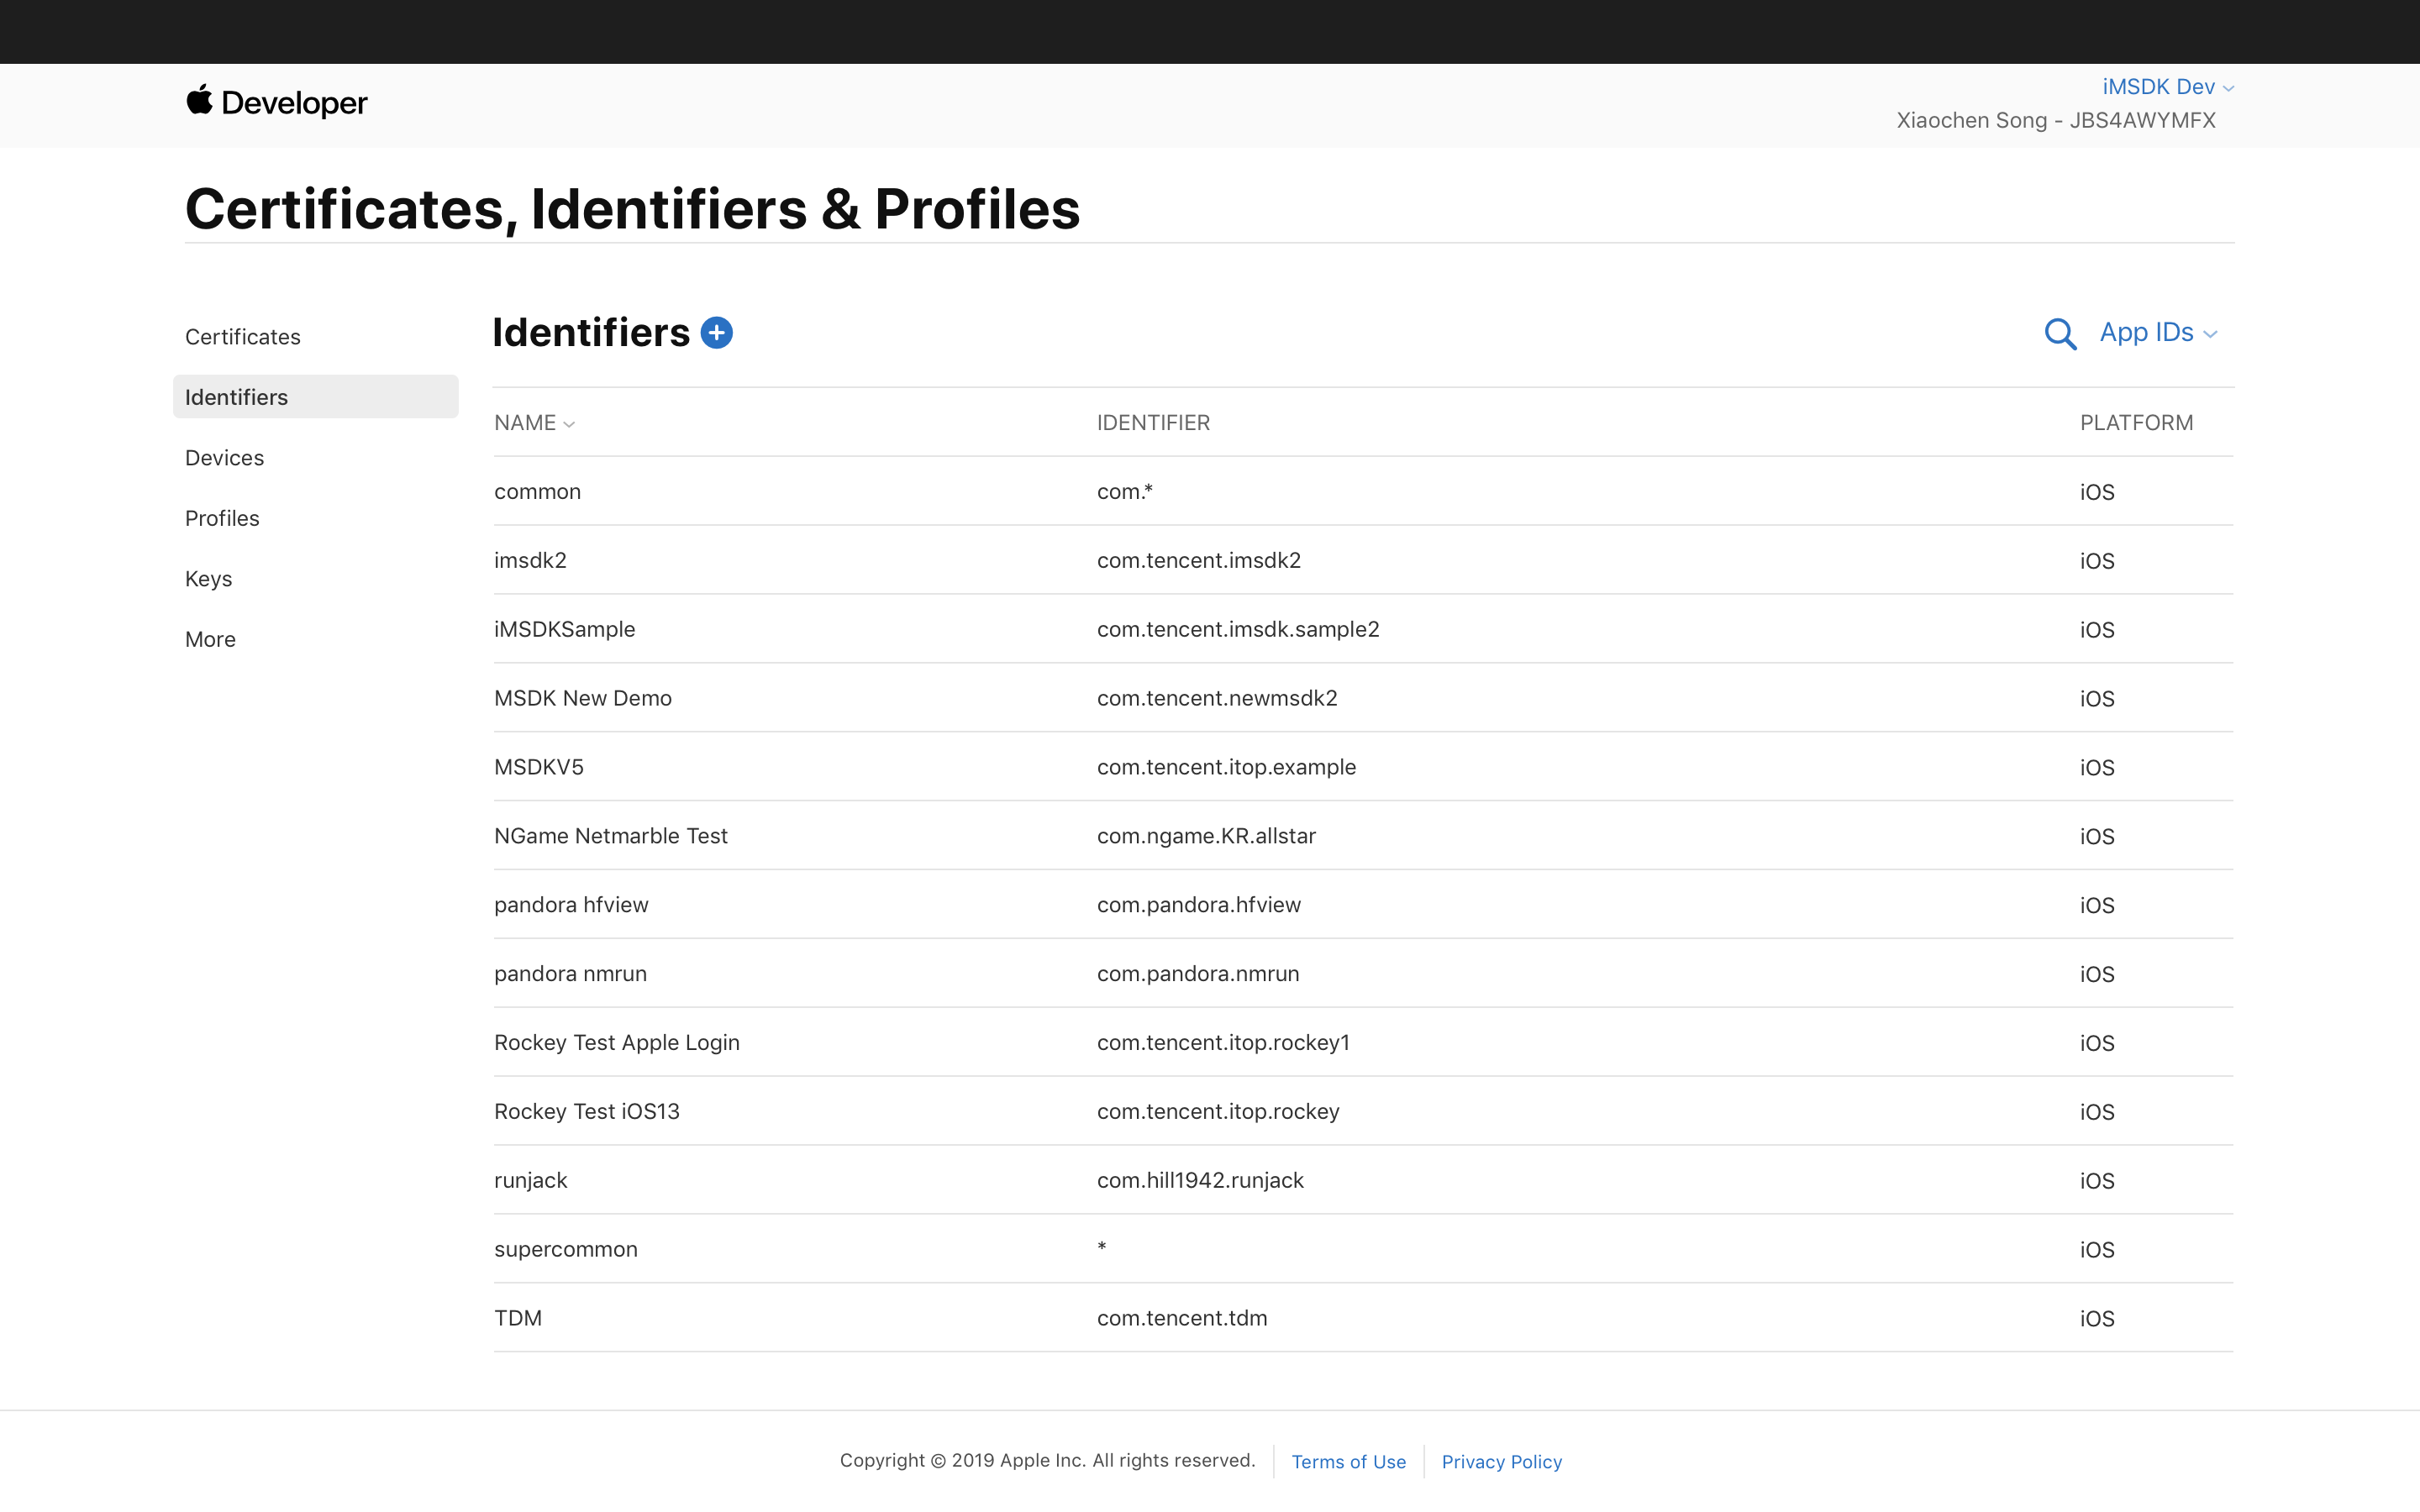Open the iMSDK Dev account dropdown
This screenshot has height=1512, width=2420.
click(2168, 87)
